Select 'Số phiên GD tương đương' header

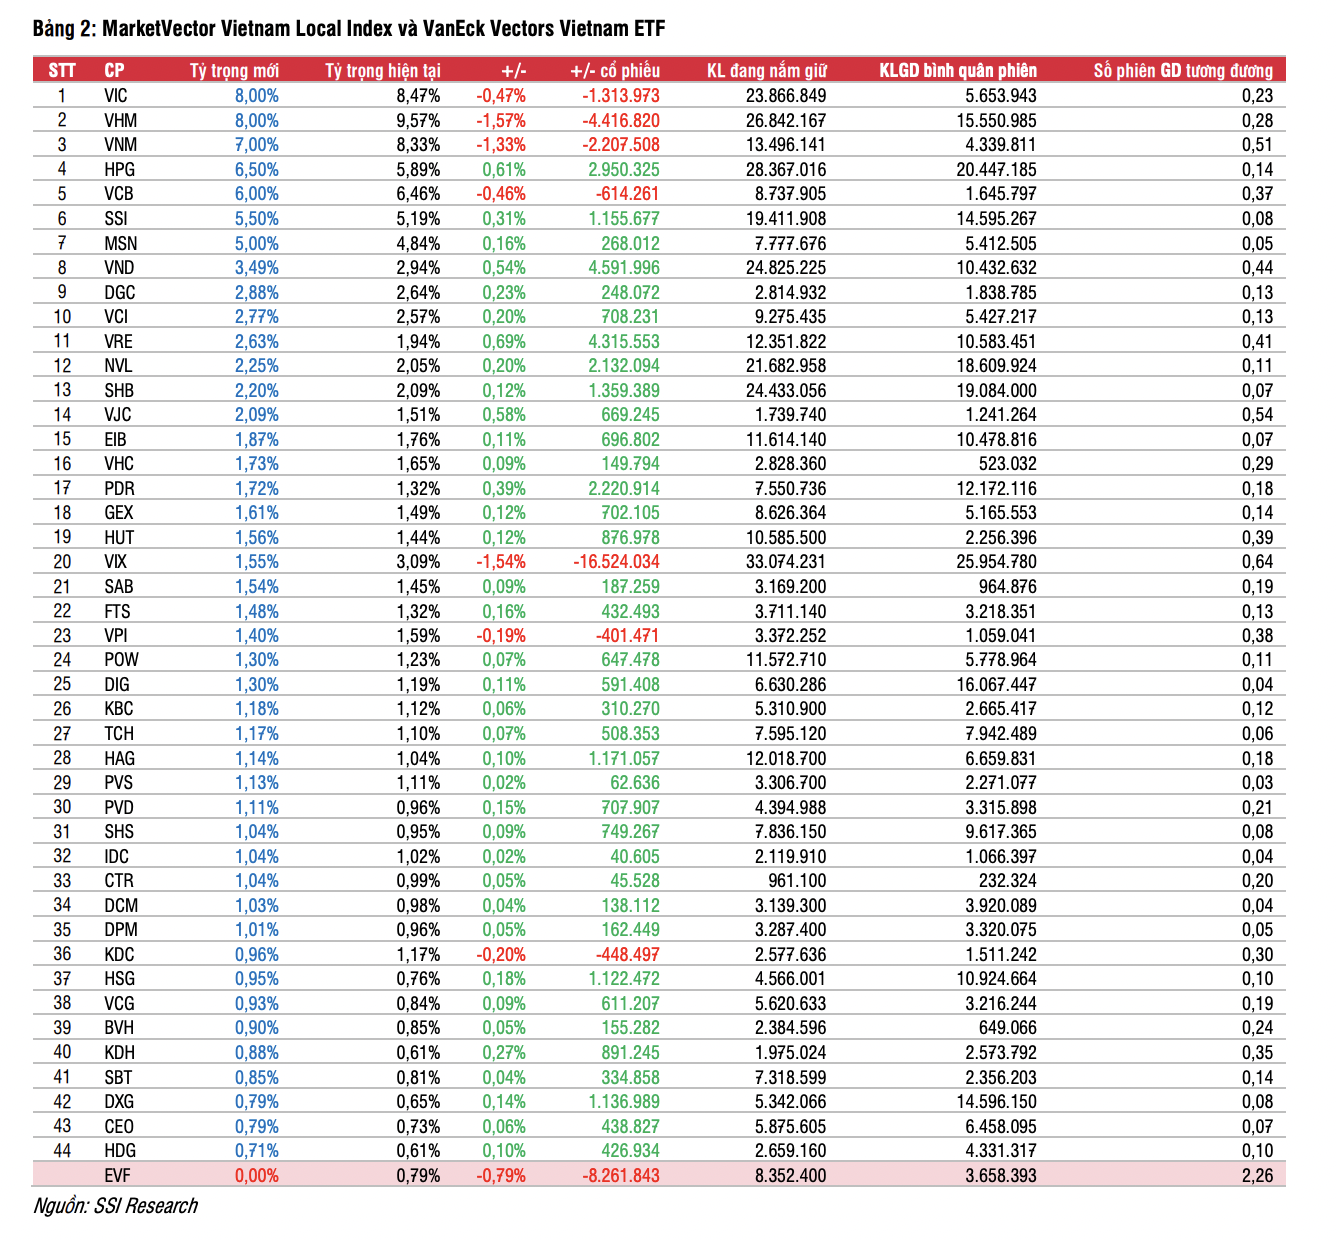pos(1182,70)
